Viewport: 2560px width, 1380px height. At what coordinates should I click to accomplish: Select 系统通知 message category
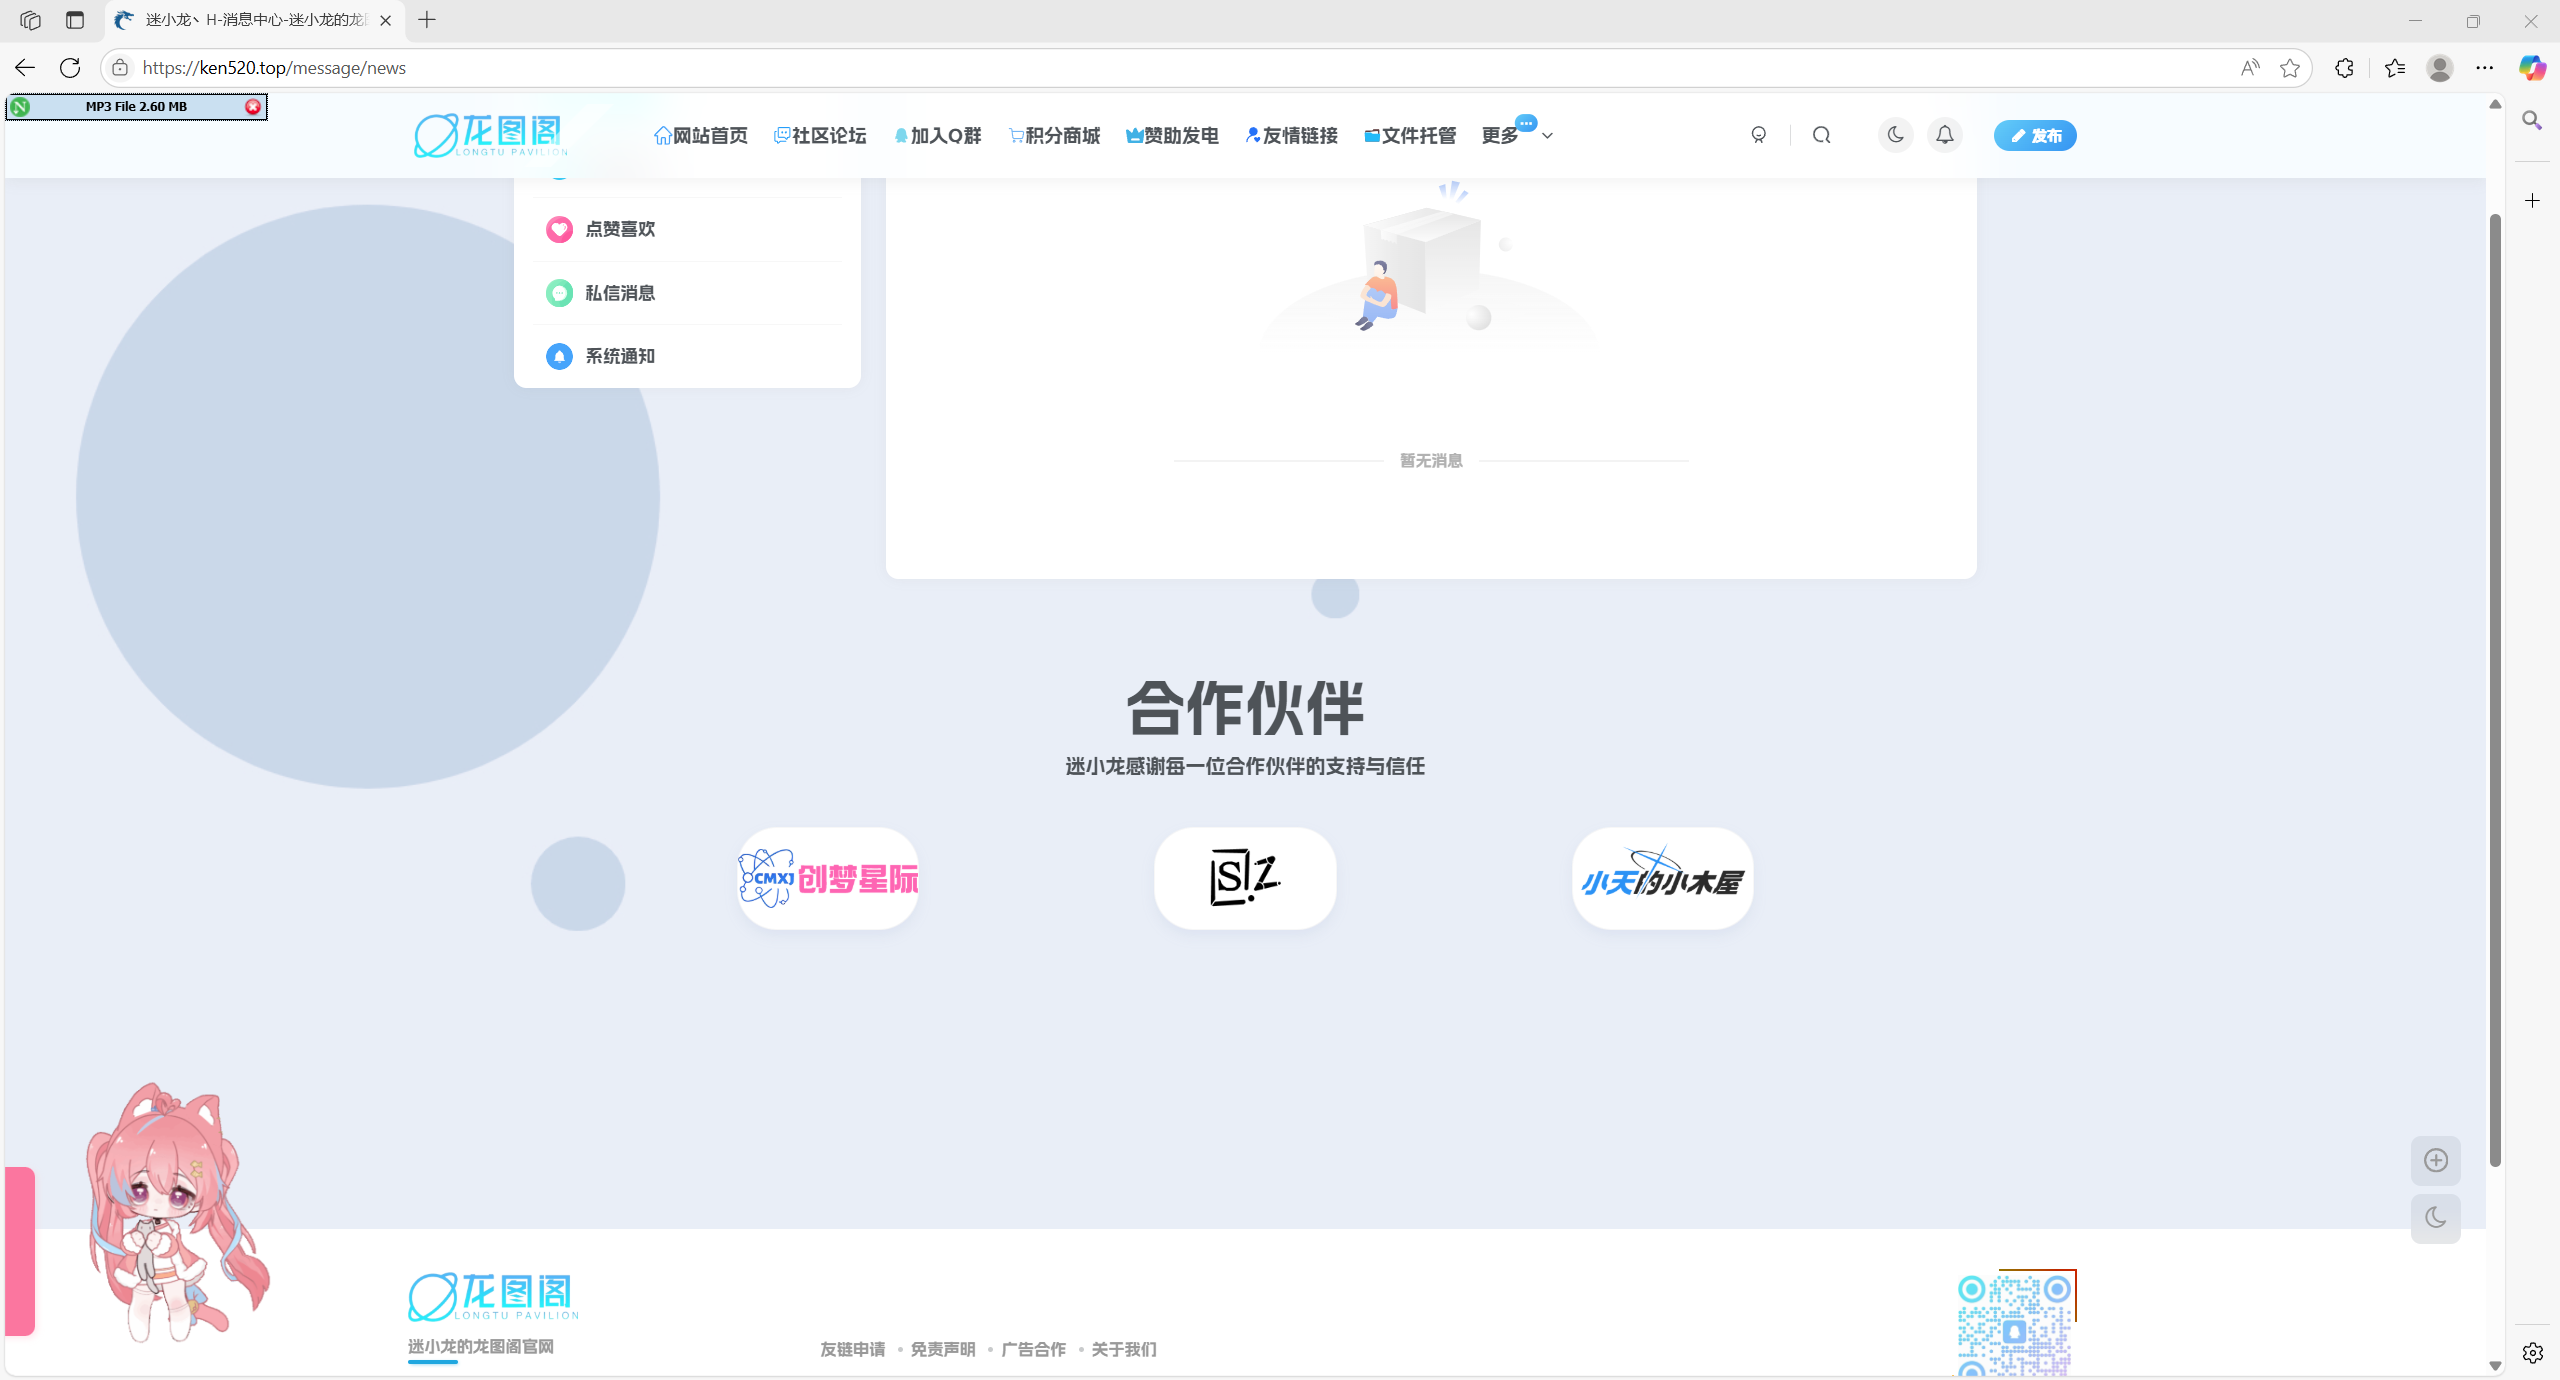tap(688, 356)
